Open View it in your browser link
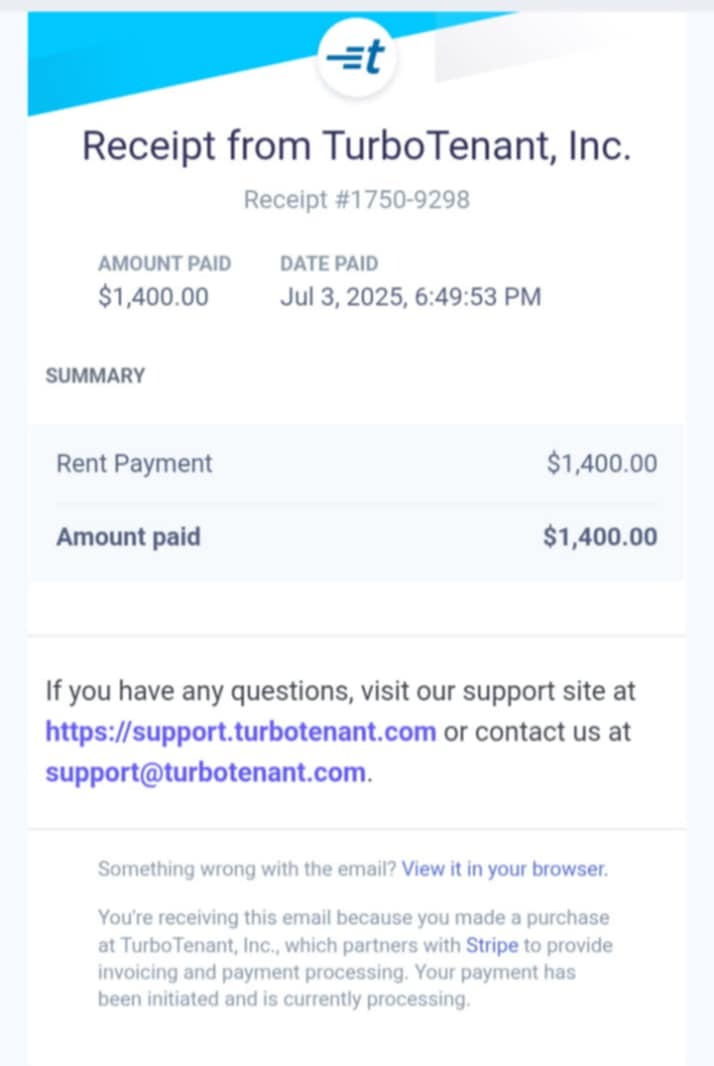714x1066 pixels. (505, 869)
